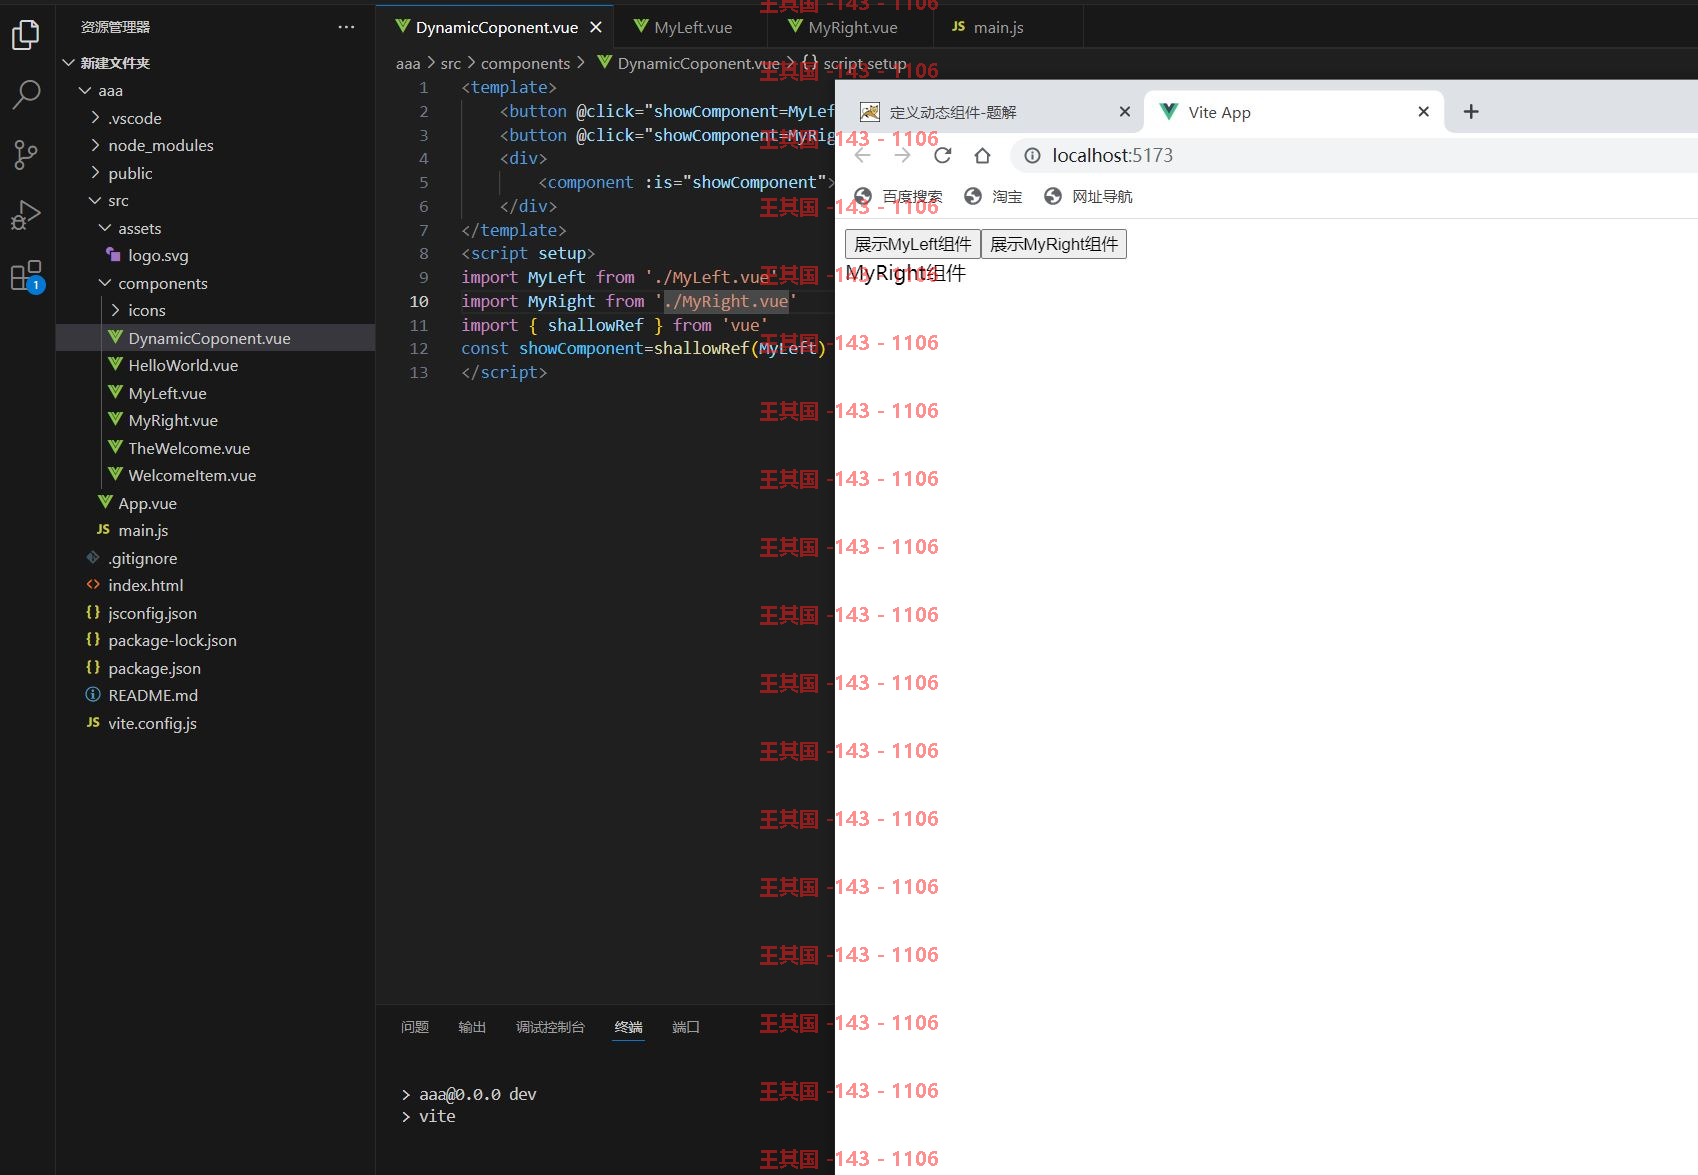Open DynamicCoponent.vue in the file tree
Screen dimensions: 1698x1175
(215, 338)
